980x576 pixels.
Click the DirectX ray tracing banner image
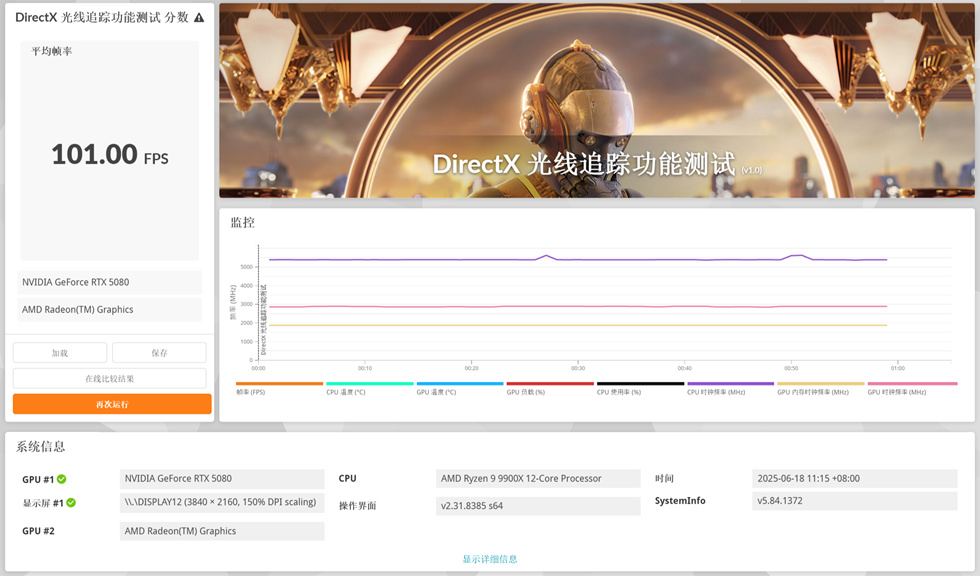click(597, 101)
